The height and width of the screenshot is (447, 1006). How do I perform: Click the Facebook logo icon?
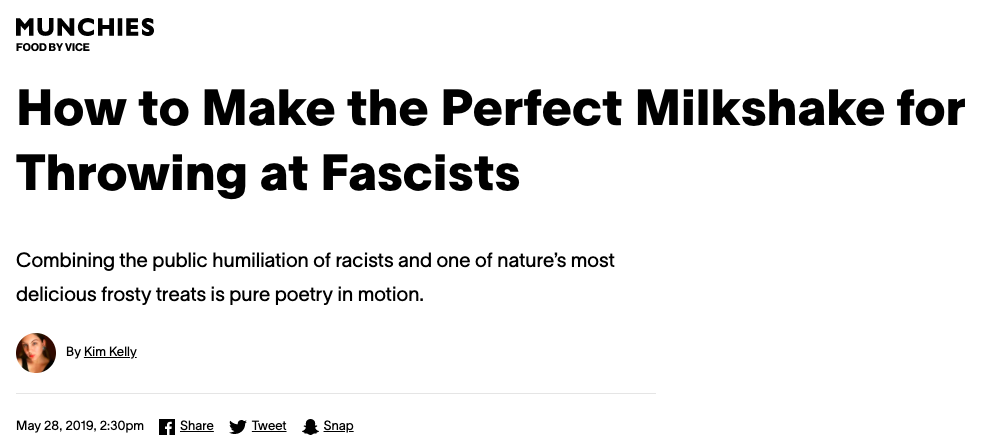pyautogui.click(x=167, y=426)
